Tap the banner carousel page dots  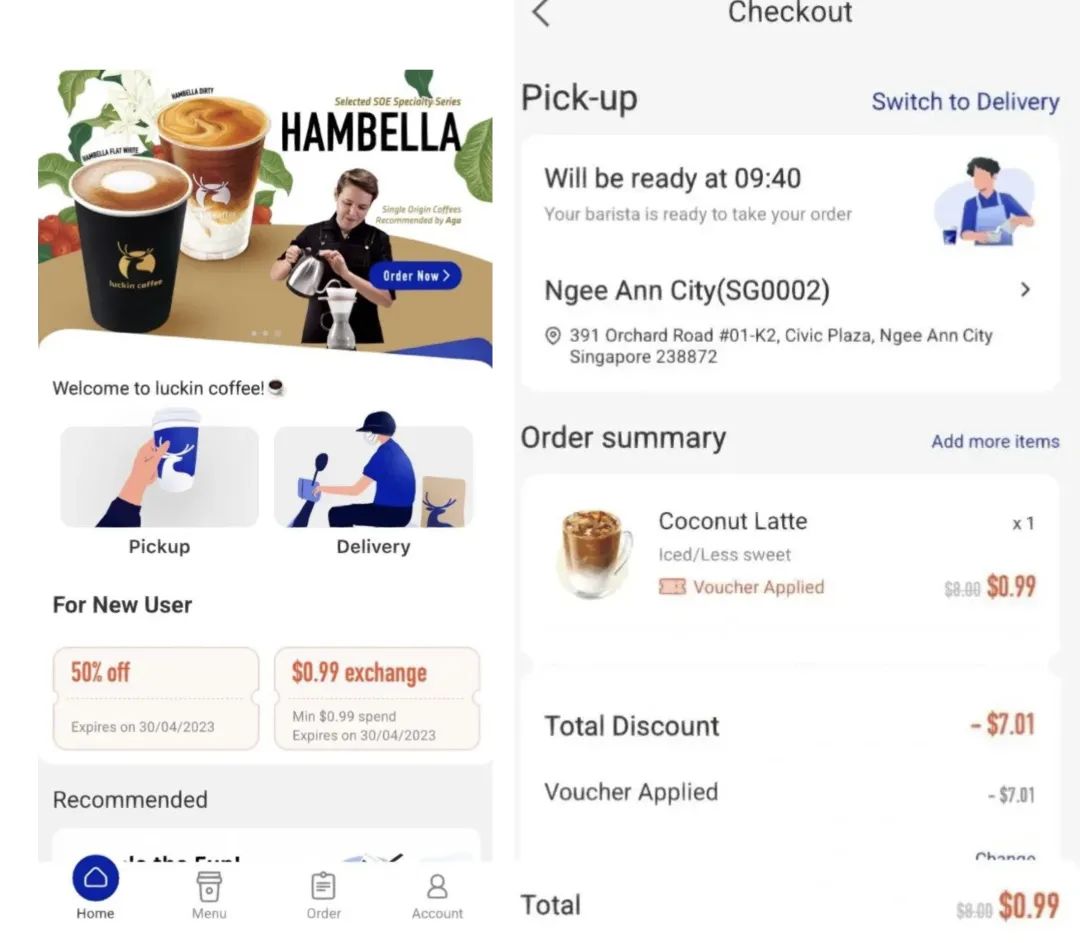tap(266, 333)
